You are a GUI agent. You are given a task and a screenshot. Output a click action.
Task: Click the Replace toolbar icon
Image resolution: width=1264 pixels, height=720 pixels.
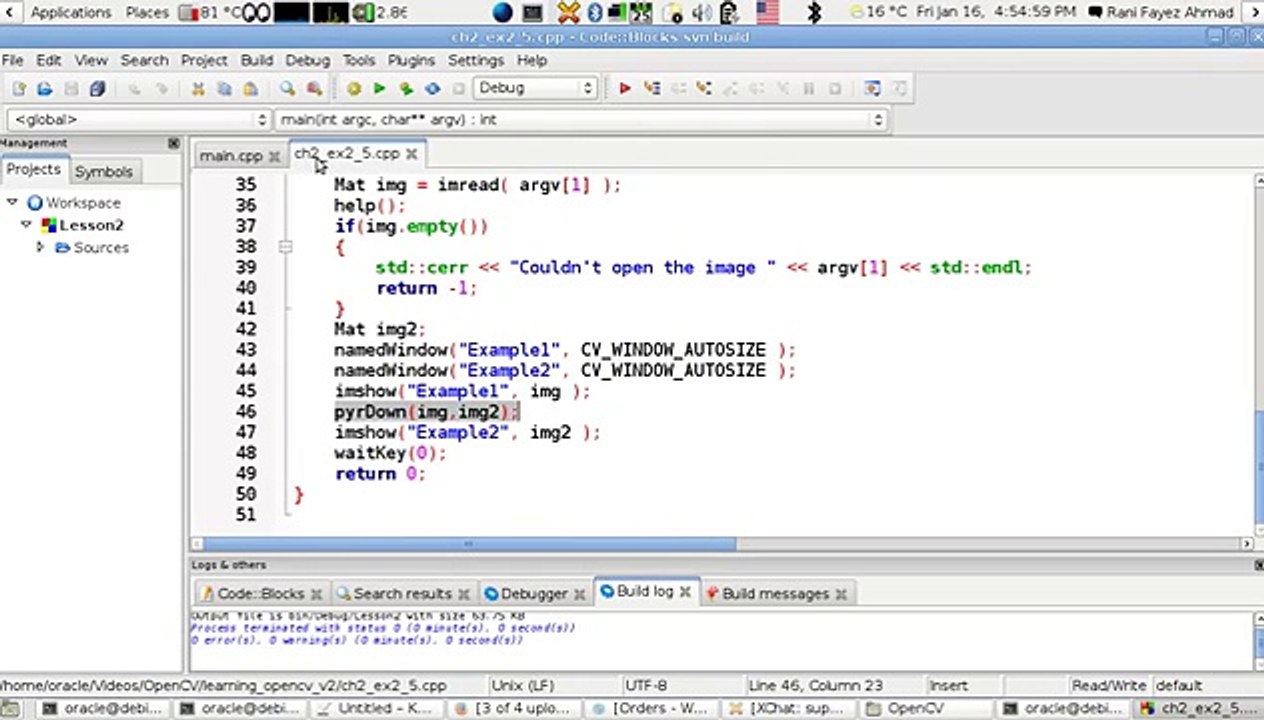(x=314, y=89)
